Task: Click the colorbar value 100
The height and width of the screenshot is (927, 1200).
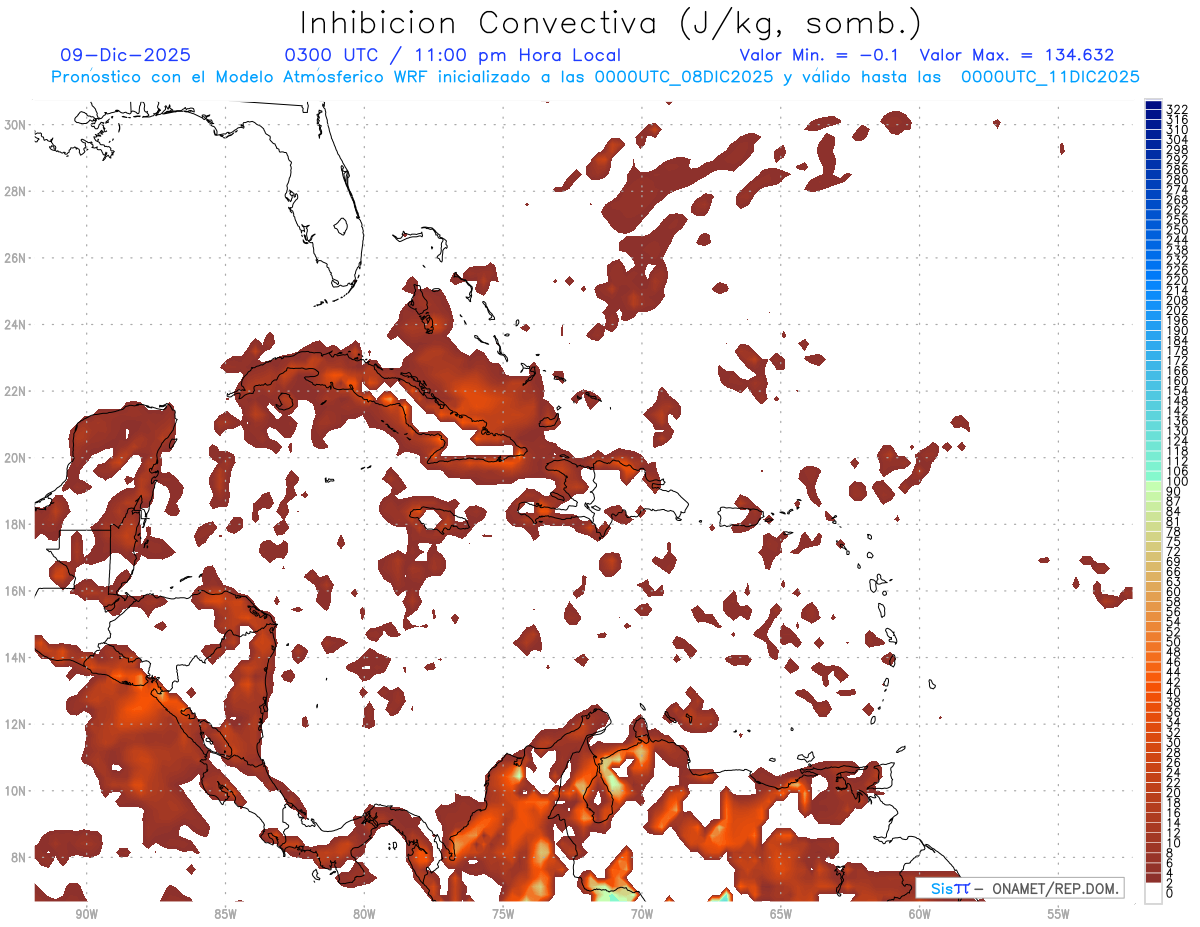Action: (1177, 482)
